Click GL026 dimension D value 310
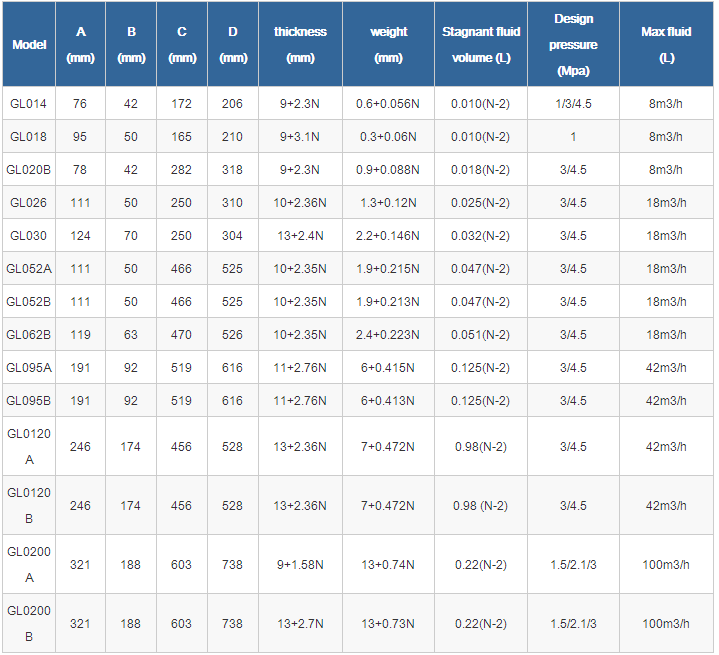719x655 pixels. click(232, 203)
